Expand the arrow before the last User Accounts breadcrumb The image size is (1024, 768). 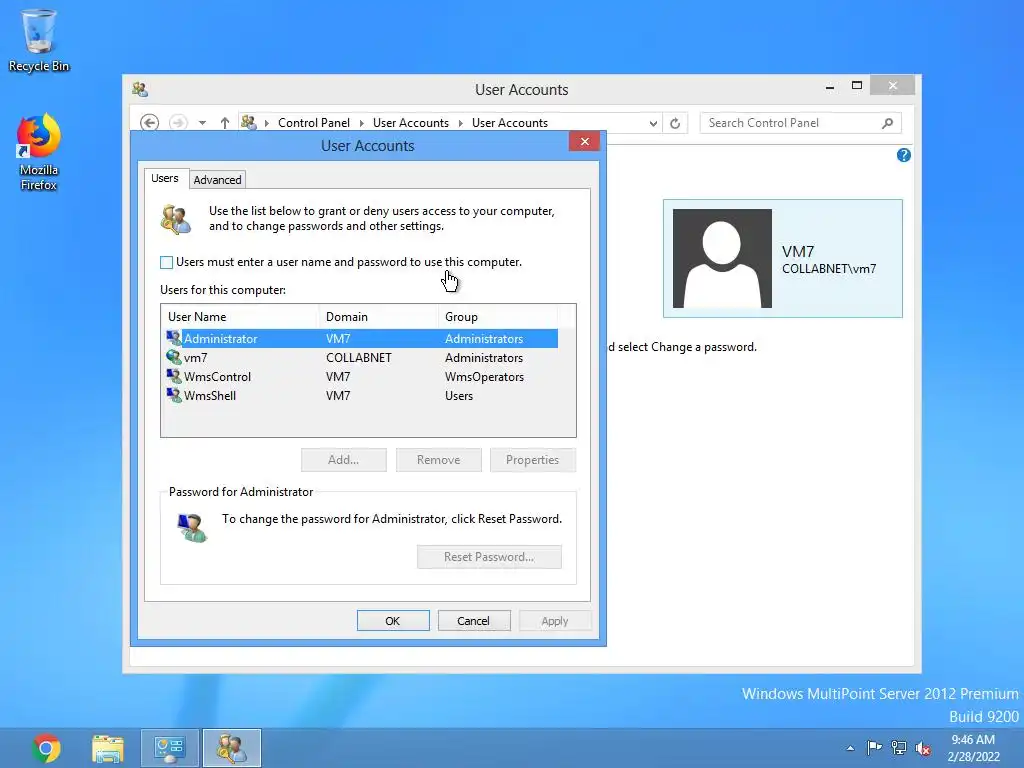460,123
